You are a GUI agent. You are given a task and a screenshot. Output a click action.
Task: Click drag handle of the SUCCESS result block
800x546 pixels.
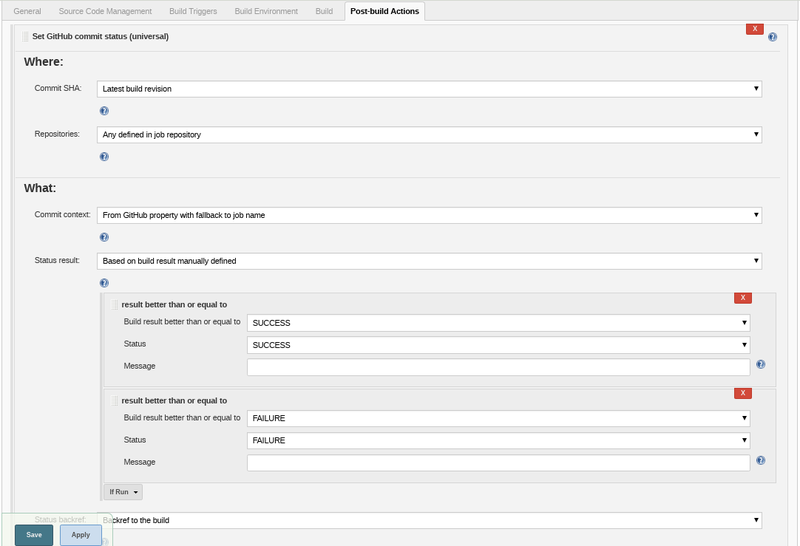point(114,305)
